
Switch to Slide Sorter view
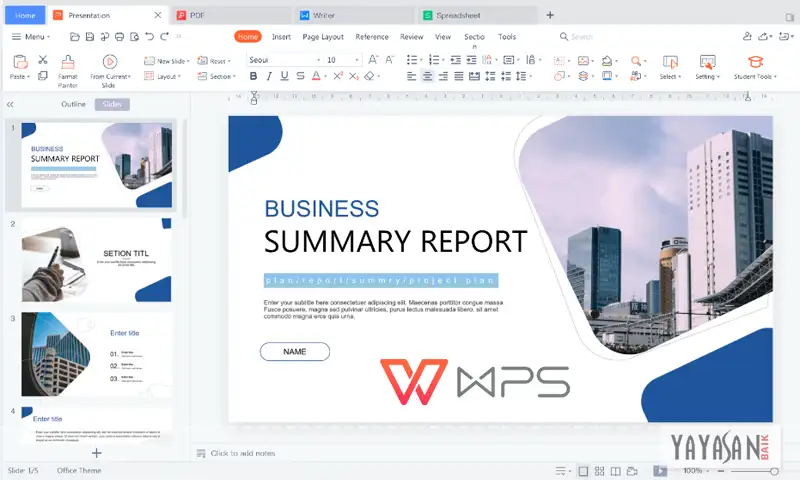[x=599, y=471]
